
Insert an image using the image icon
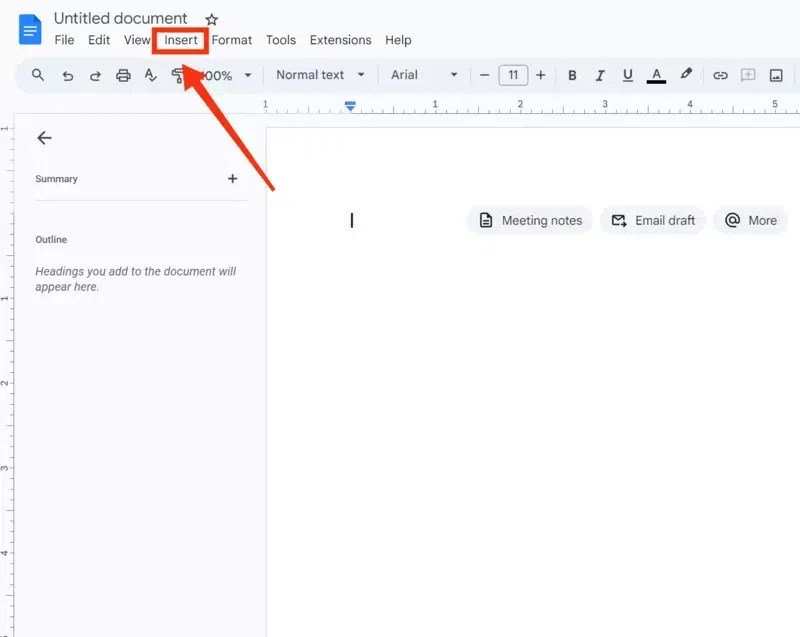pyautogui.click(x=776, y=75)
